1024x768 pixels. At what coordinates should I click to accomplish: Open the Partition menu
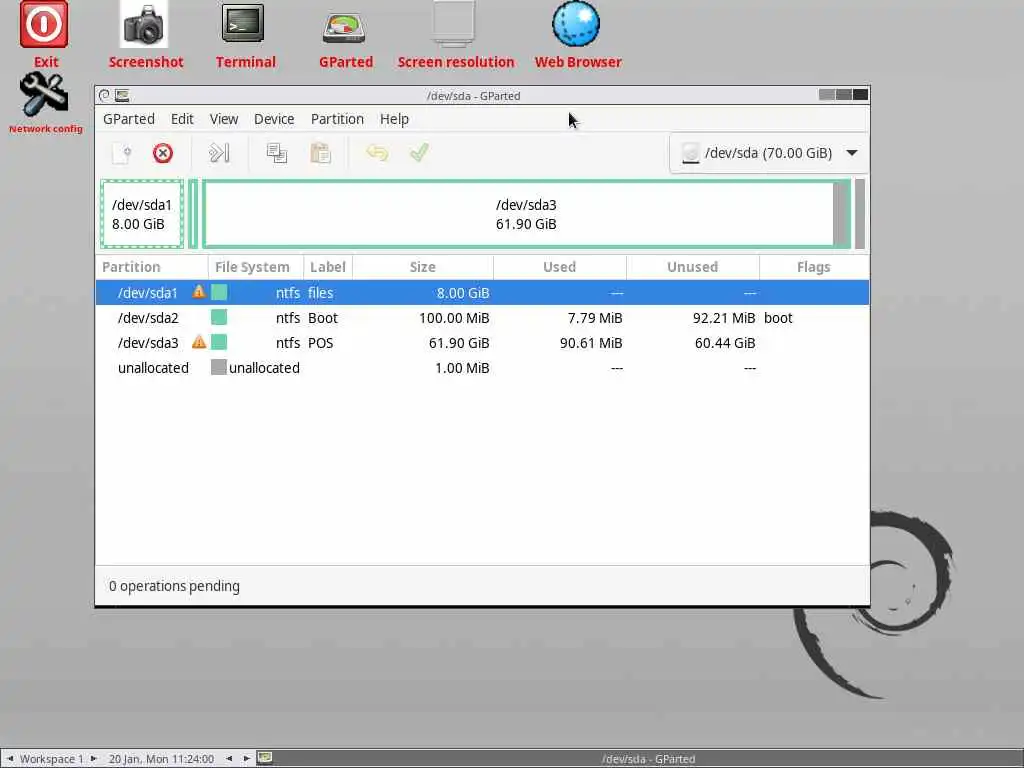[x=337, y=119]
